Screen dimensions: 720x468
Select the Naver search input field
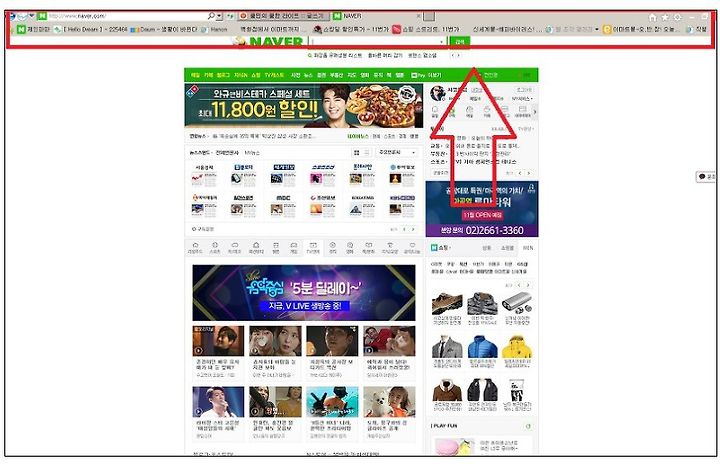(x=374, y=42)
